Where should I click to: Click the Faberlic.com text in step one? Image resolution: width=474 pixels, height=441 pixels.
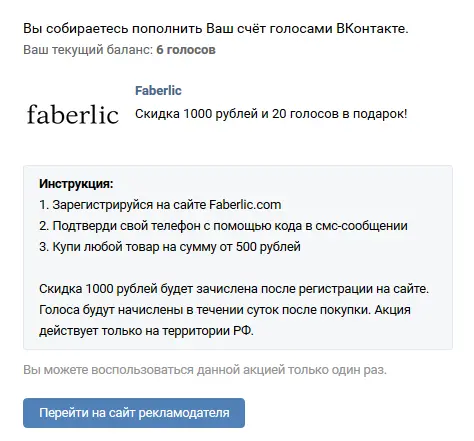(245, 205)
